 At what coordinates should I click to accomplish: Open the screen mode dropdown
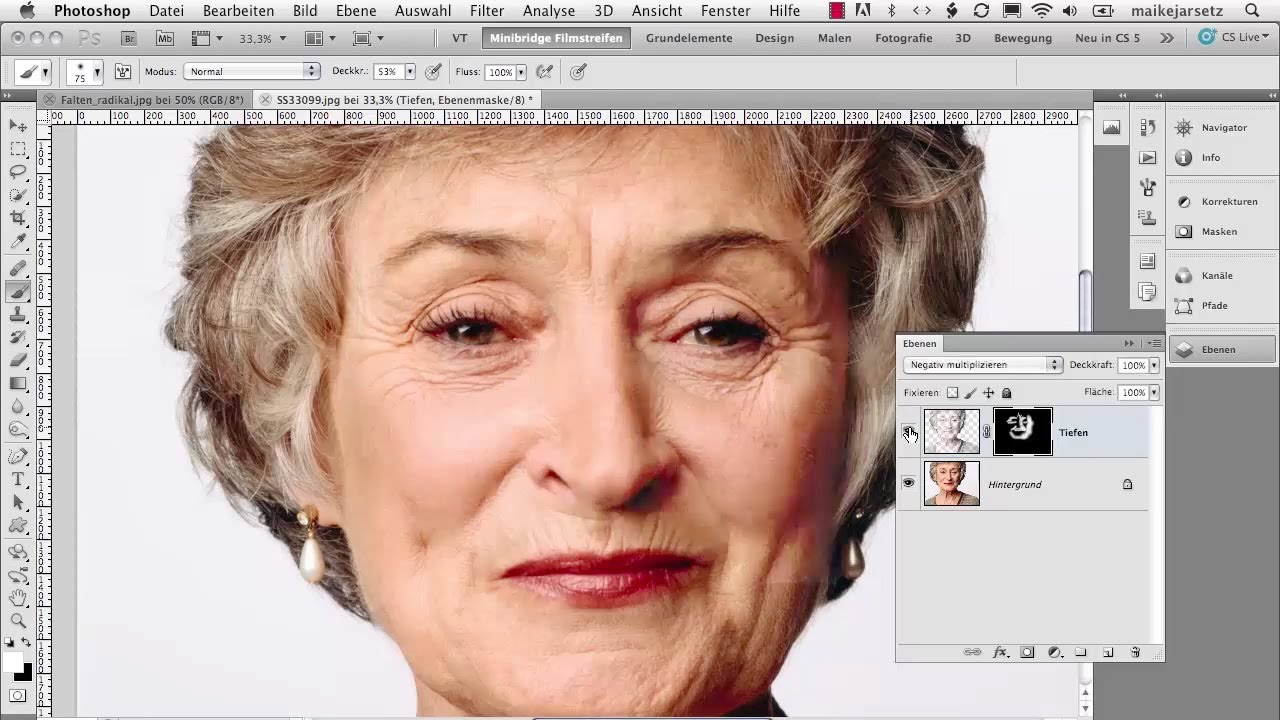369,38
